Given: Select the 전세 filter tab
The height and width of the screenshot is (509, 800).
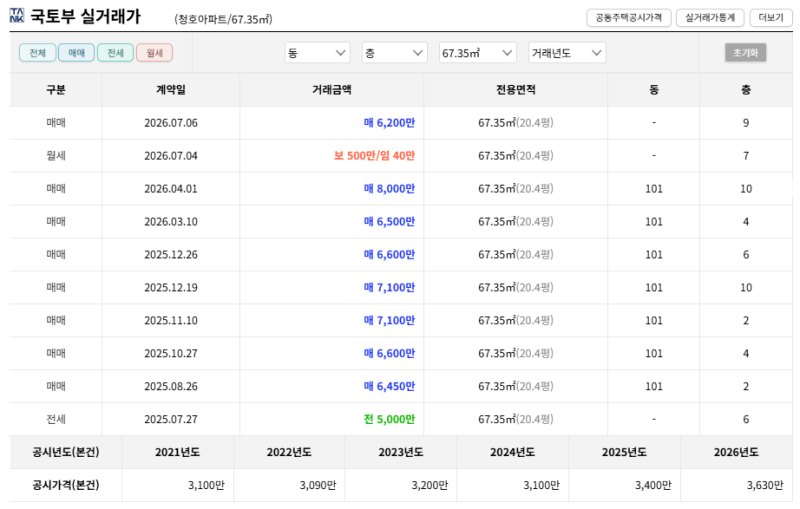Looking at the screenshot, I should [x=115, y=53].
